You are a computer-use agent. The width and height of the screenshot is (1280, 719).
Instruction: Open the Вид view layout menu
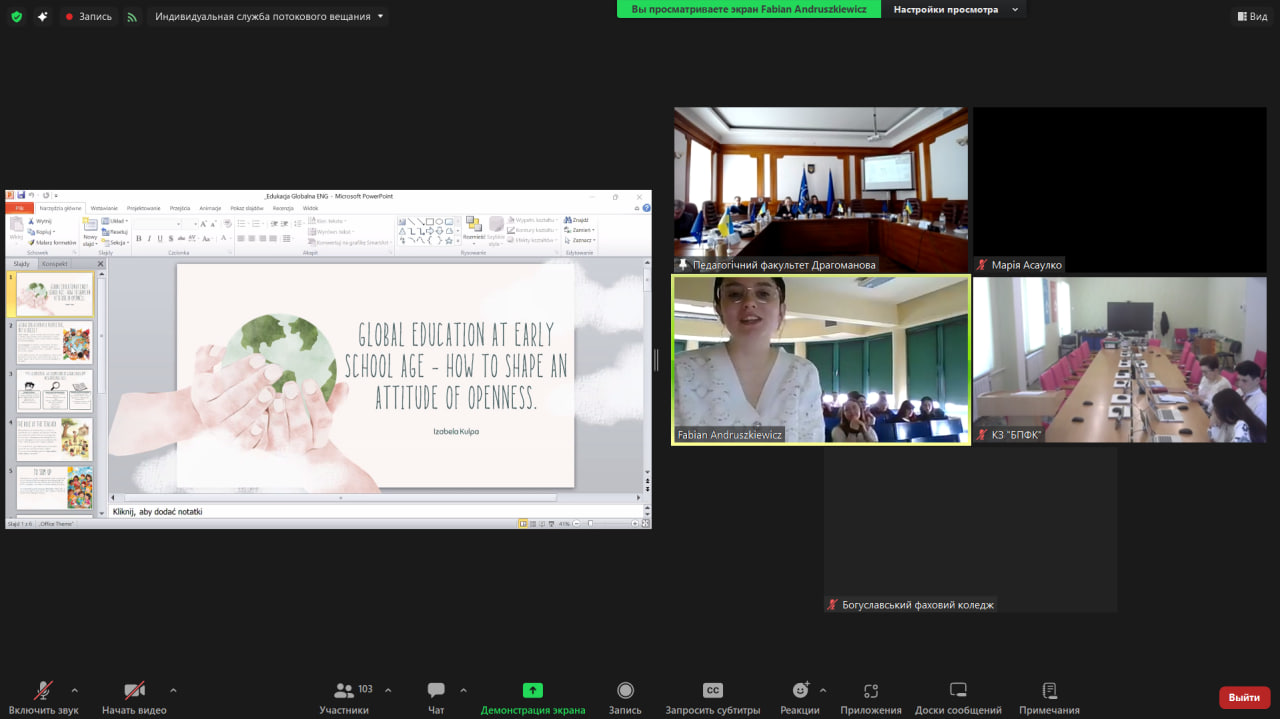point(1251,16)
